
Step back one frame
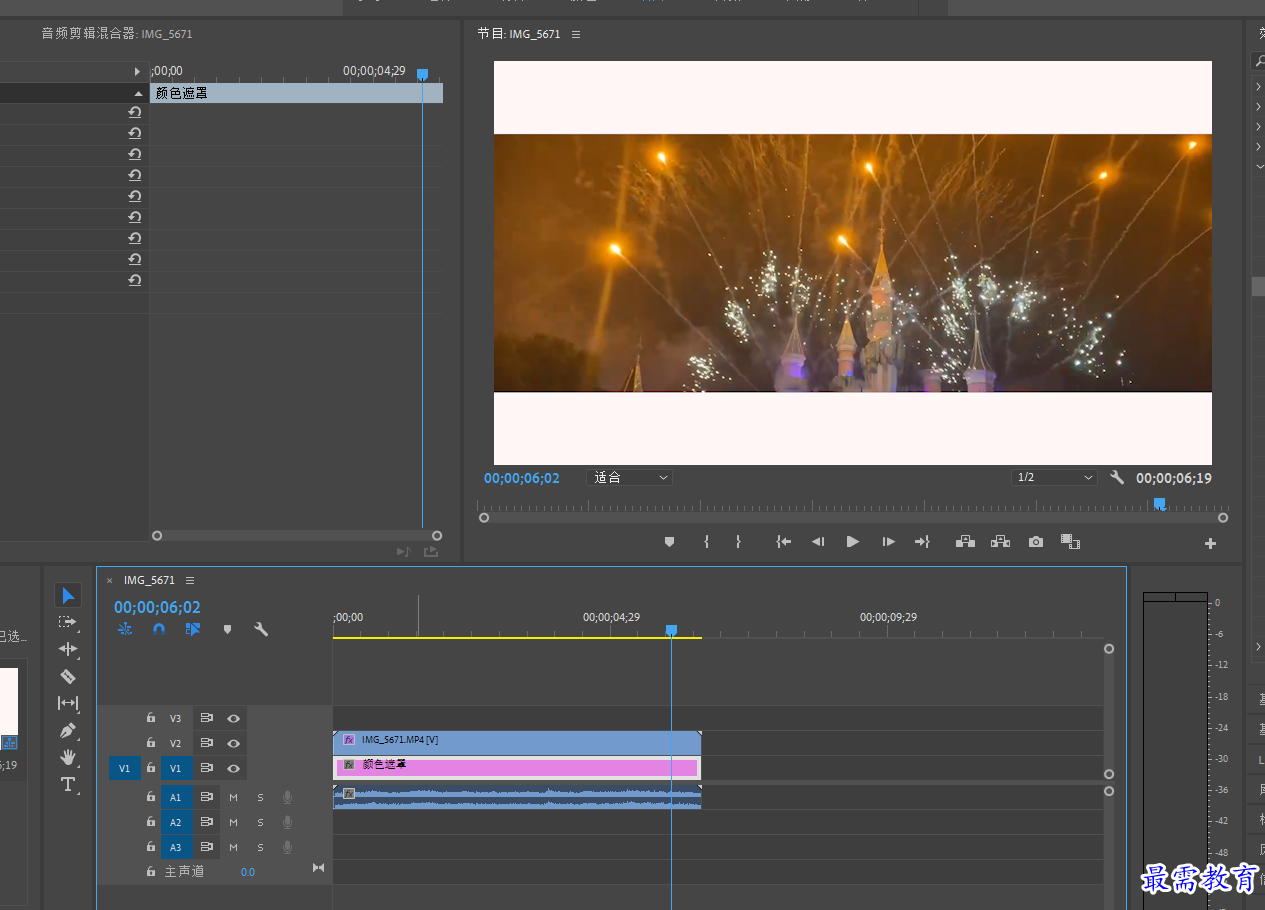(x=818, y=542)
